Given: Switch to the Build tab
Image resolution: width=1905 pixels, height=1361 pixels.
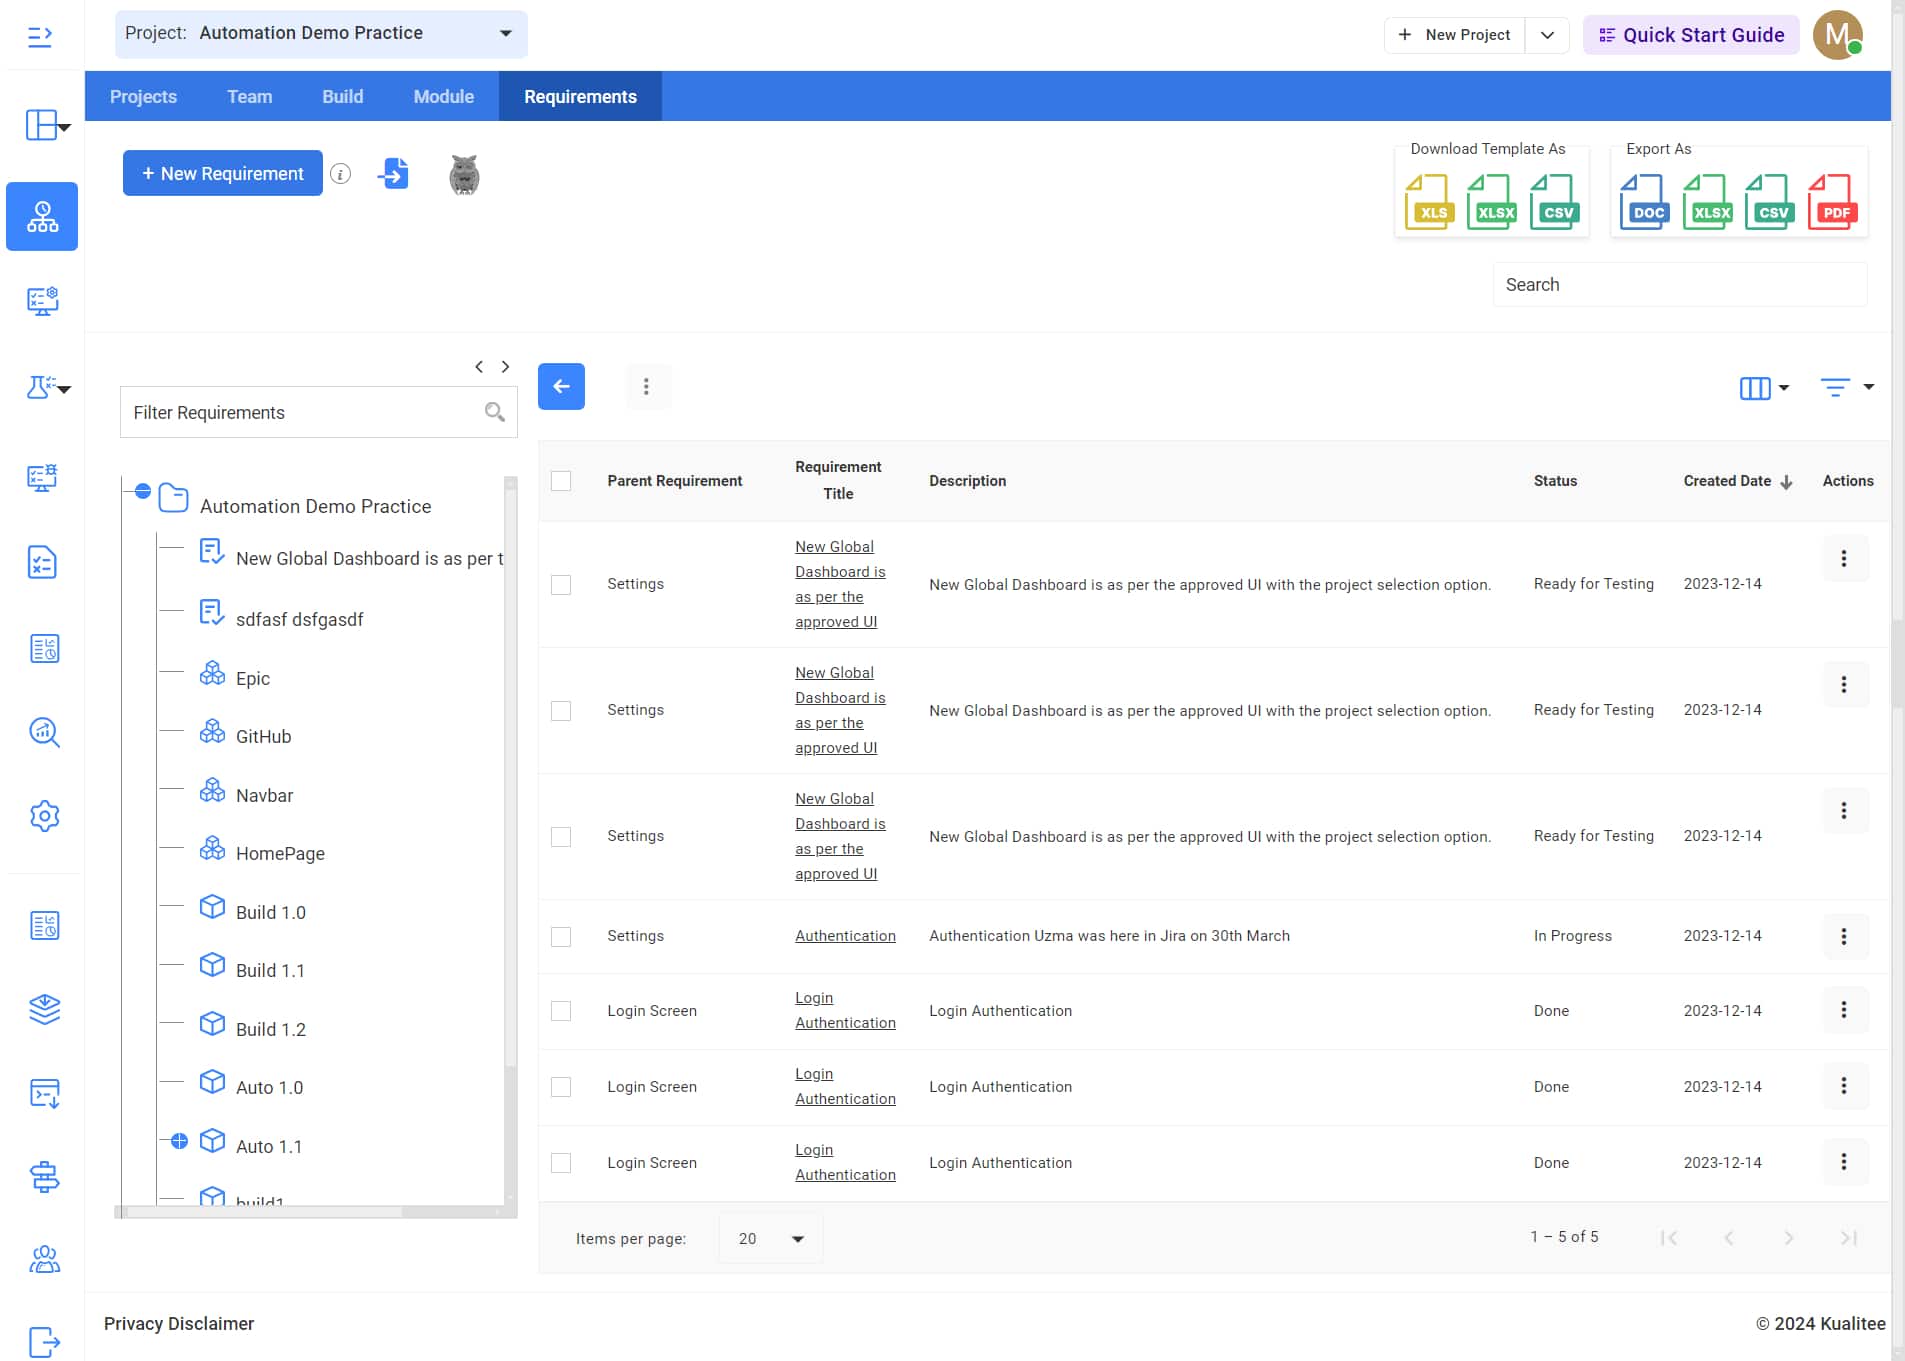Looking at the screenshot, I should click(342, 97).
